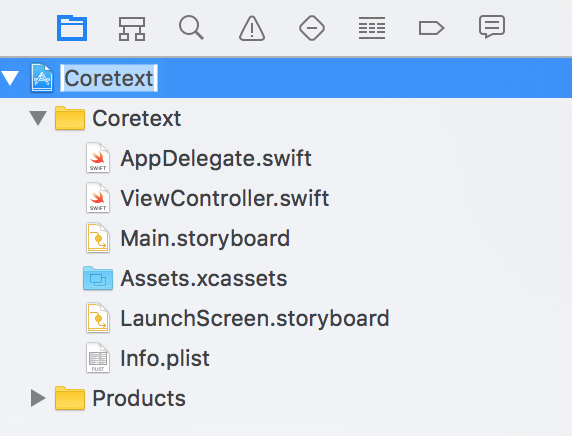
Task: Open the Project navigator folder icon
Action: click(x=72, y=28)
